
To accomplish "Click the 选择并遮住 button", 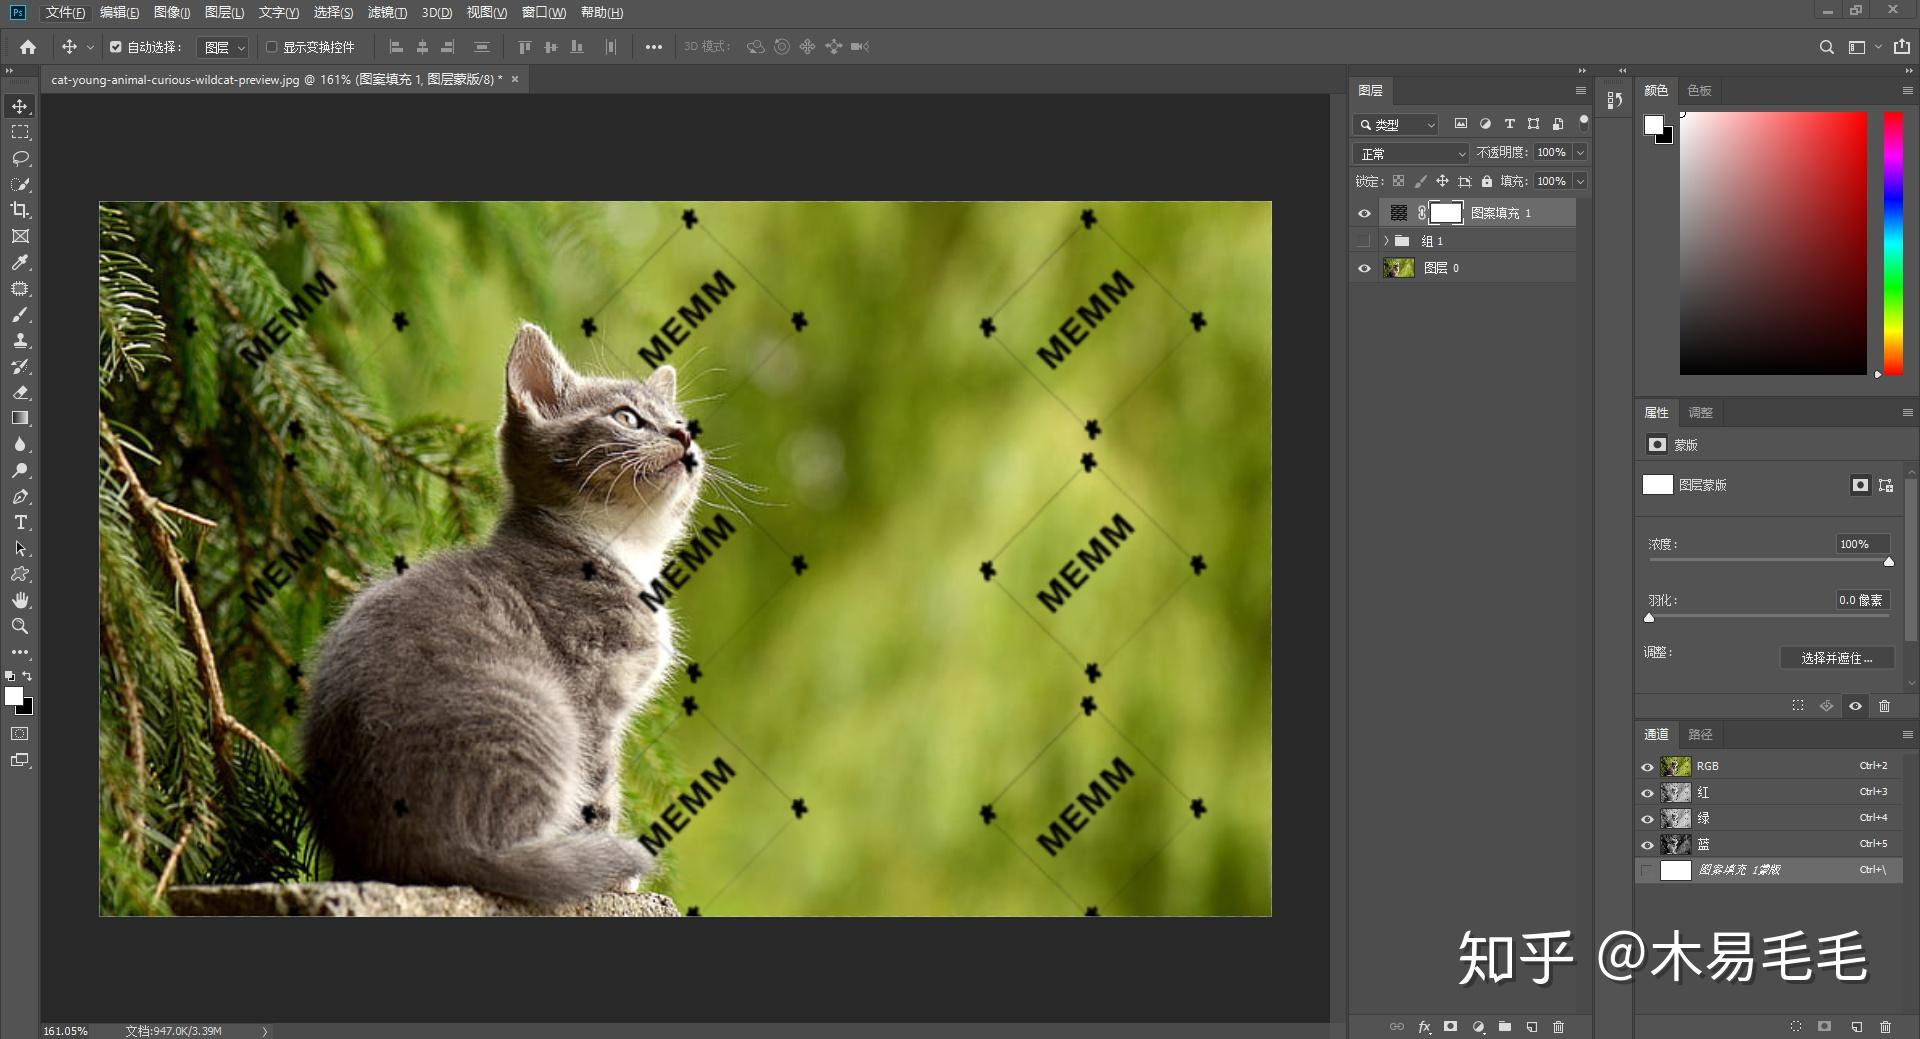I will pos(1837,658).
